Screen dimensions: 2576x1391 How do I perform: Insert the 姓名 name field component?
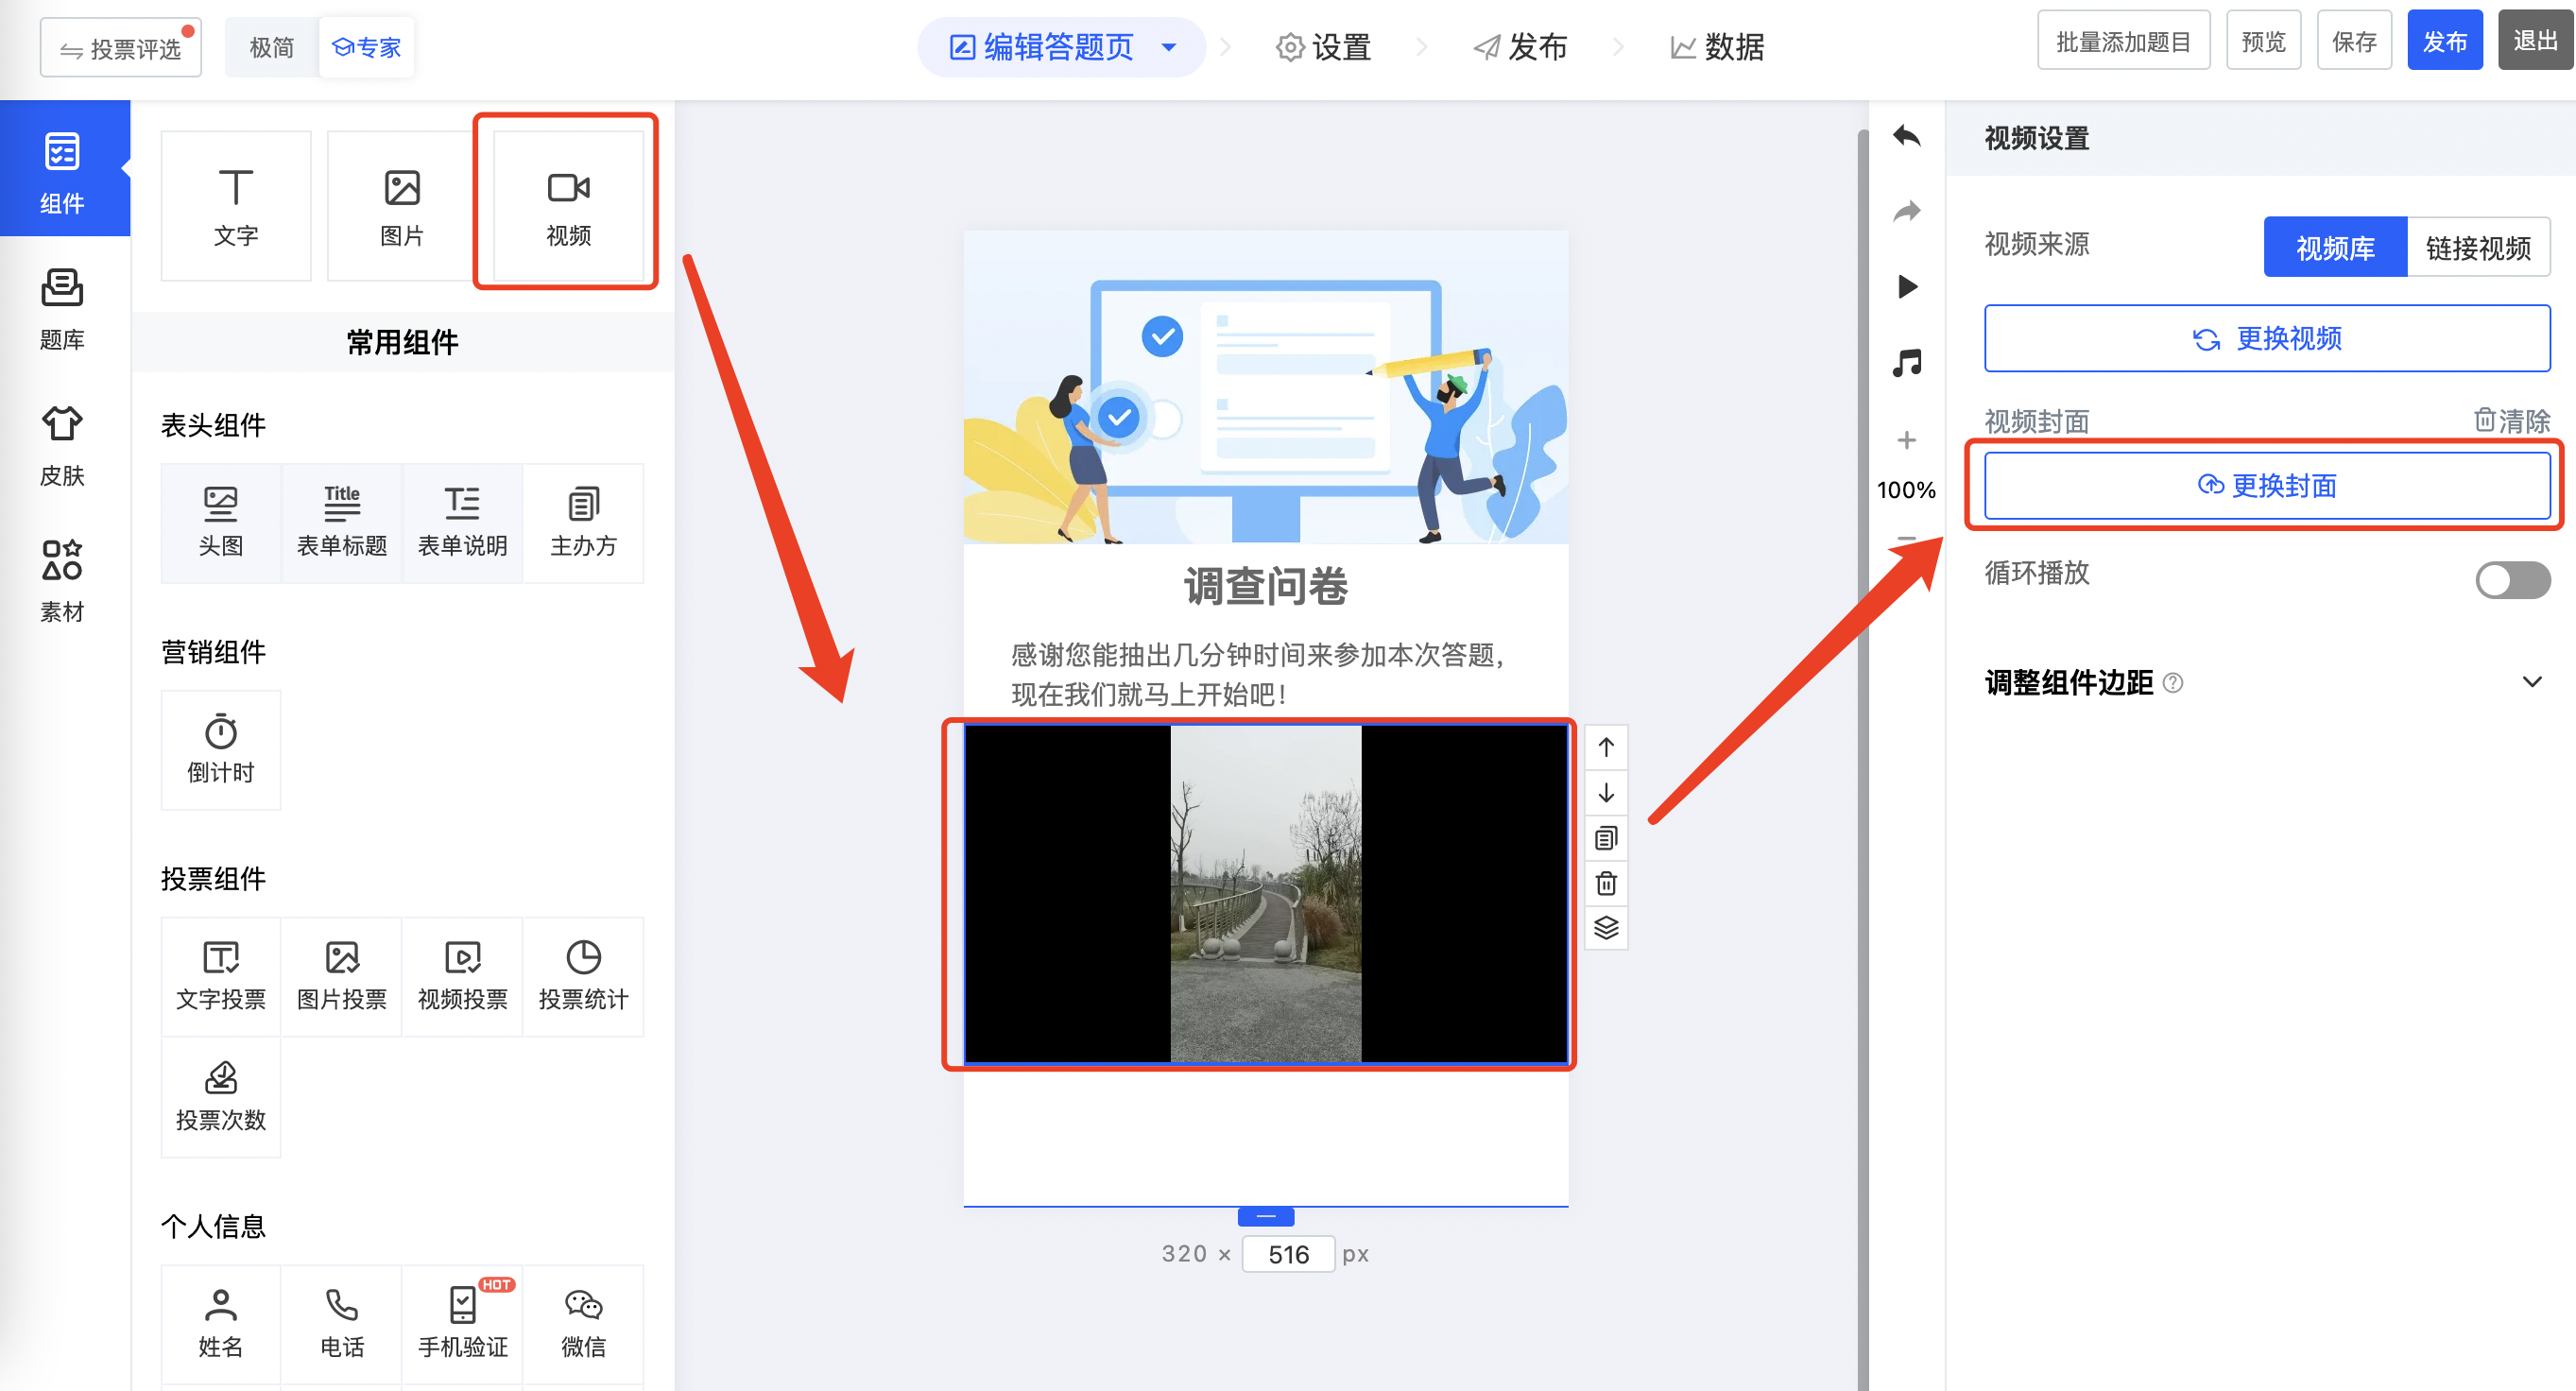point(221,1325)
